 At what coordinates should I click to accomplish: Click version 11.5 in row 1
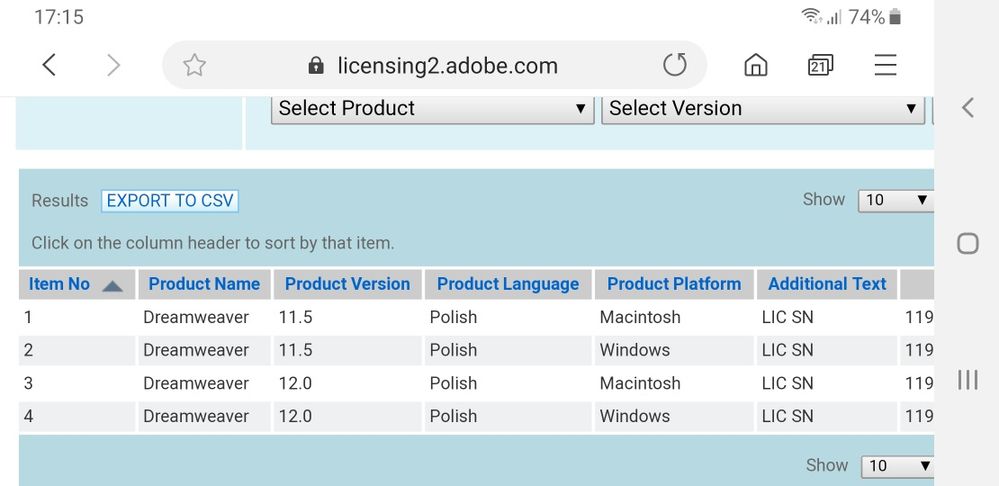(295, 317)
